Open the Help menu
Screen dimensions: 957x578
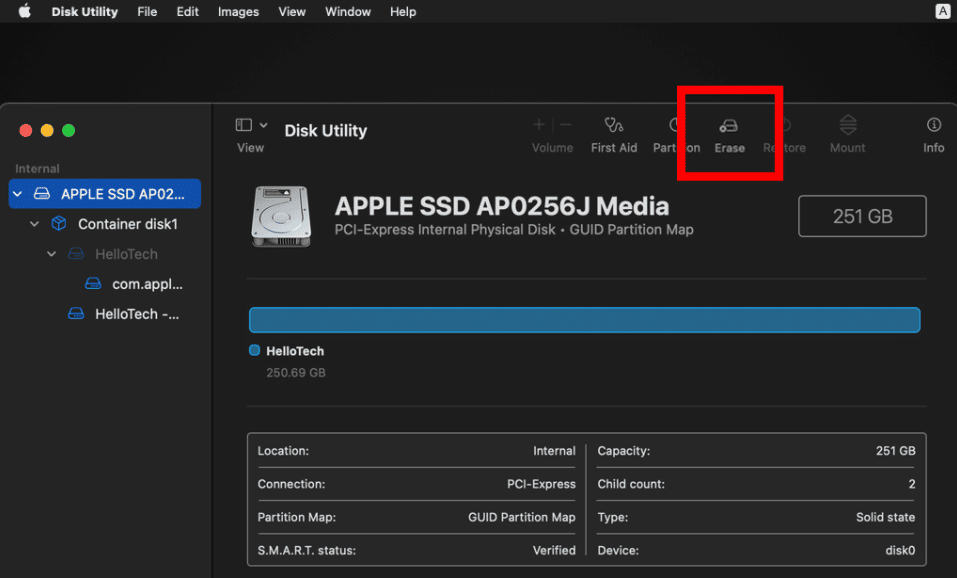tap(403, 12)
